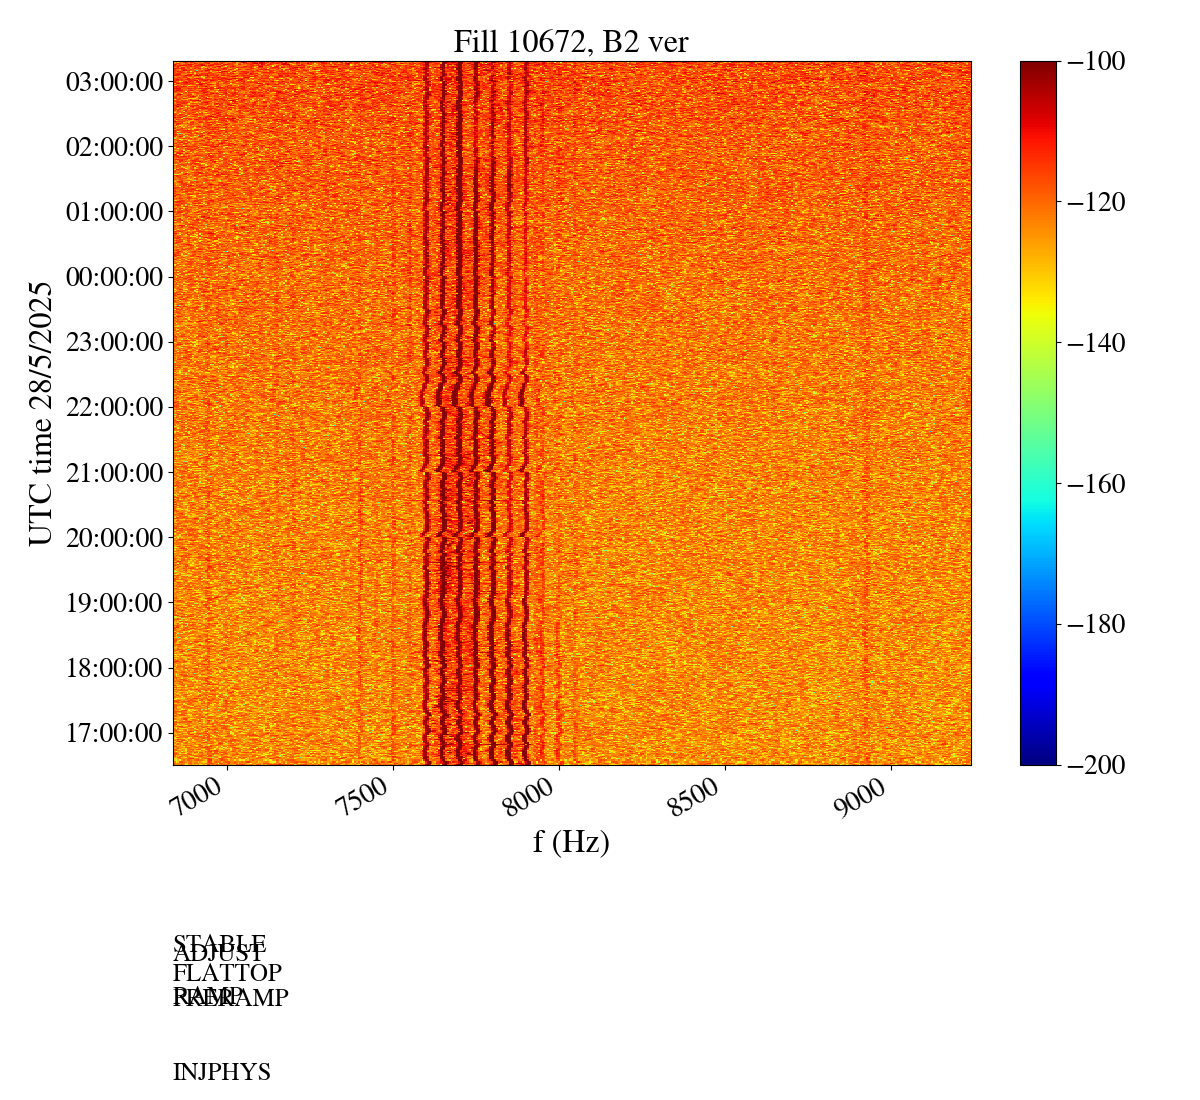Image resolution: width=1200 pixels, height=1100 pixels.
Task: Click the FLATTOP beam mode label
Action: [x=227, y=973]
